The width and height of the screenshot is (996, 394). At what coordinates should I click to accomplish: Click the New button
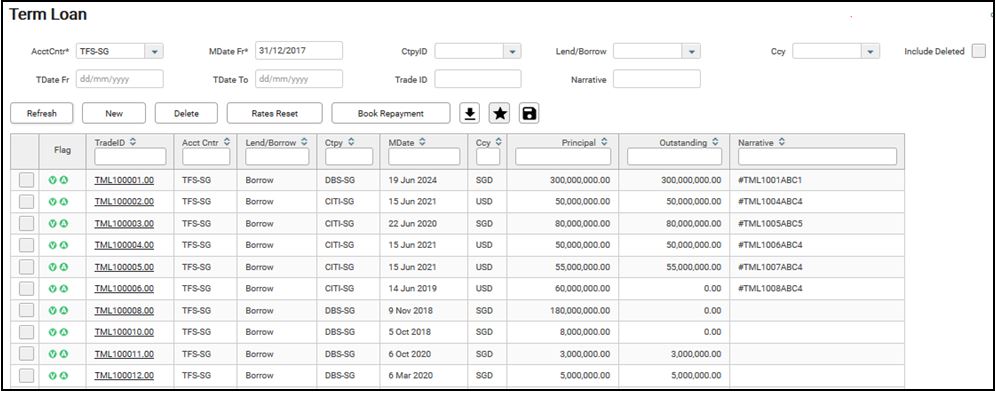(x=114, y=114)
